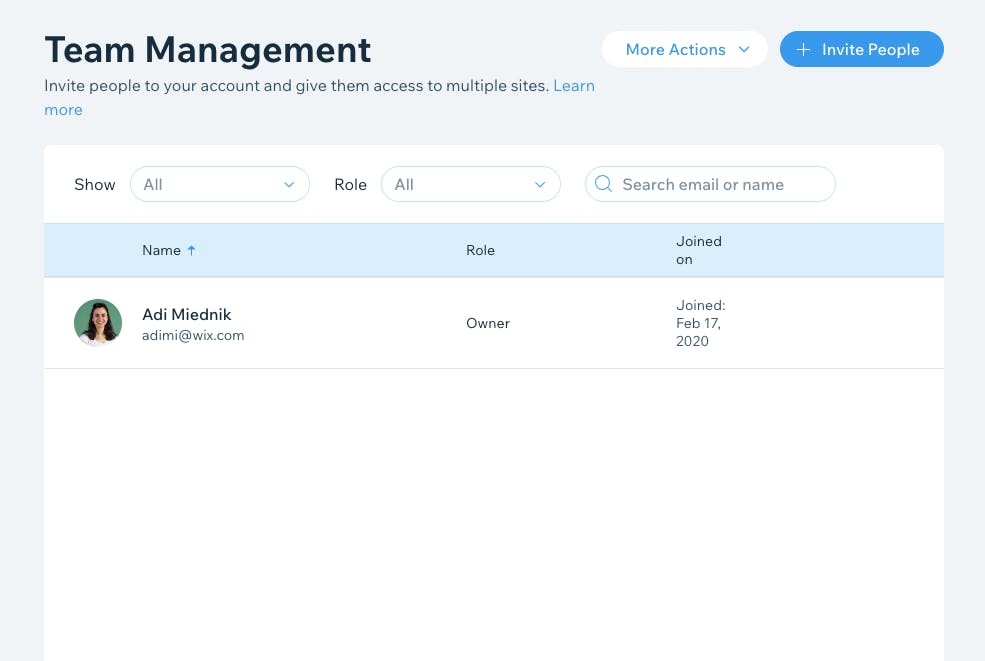
Task: Click the magnifying glass search icon
Action: 603,184
